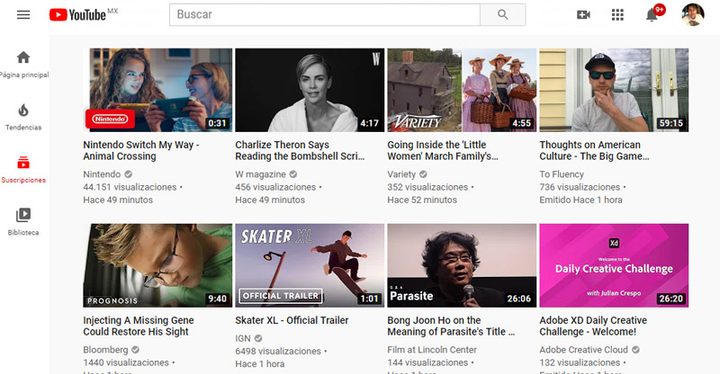720x374 pixels.
Task: Click Variety's verified checkmark badge
Action: (423, 174)
